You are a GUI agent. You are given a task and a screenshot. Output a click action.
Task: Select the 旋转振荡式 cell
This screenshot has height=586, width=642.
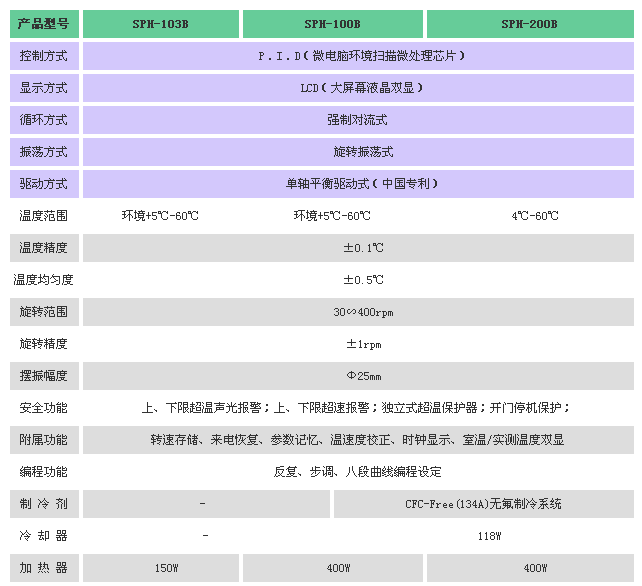click(x=362, y=152)
